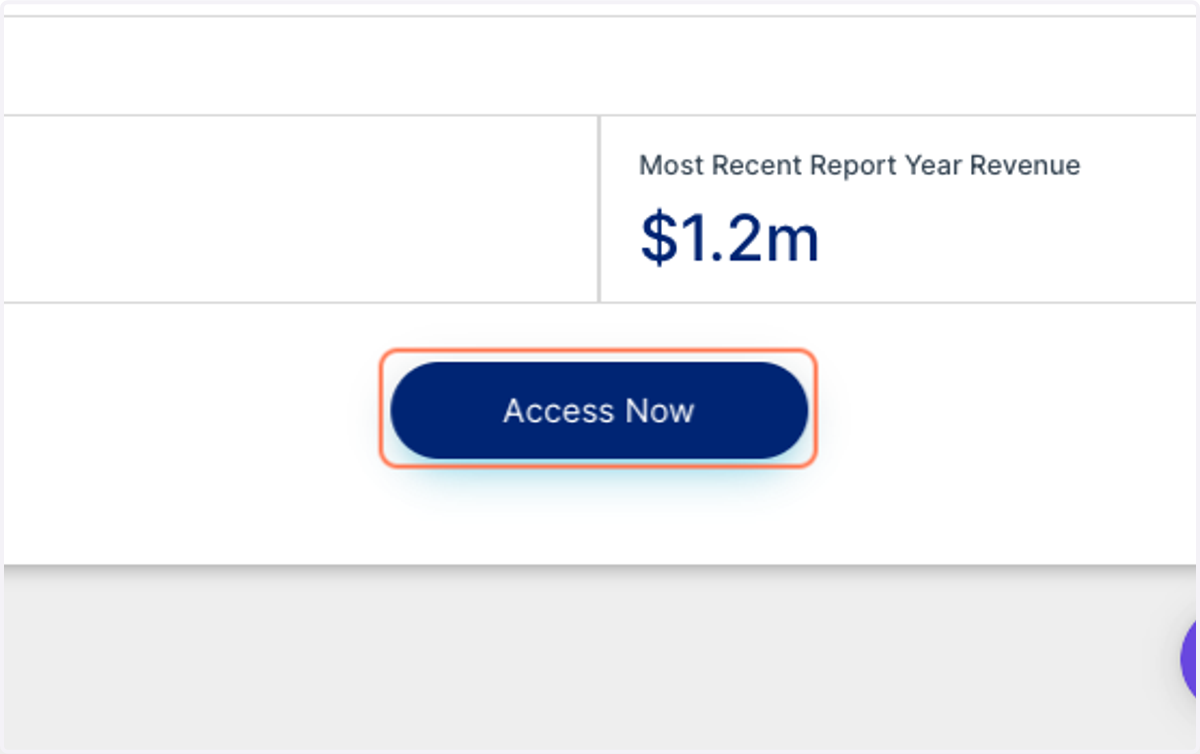Click the word Revenue in the label

(1024, 165)
